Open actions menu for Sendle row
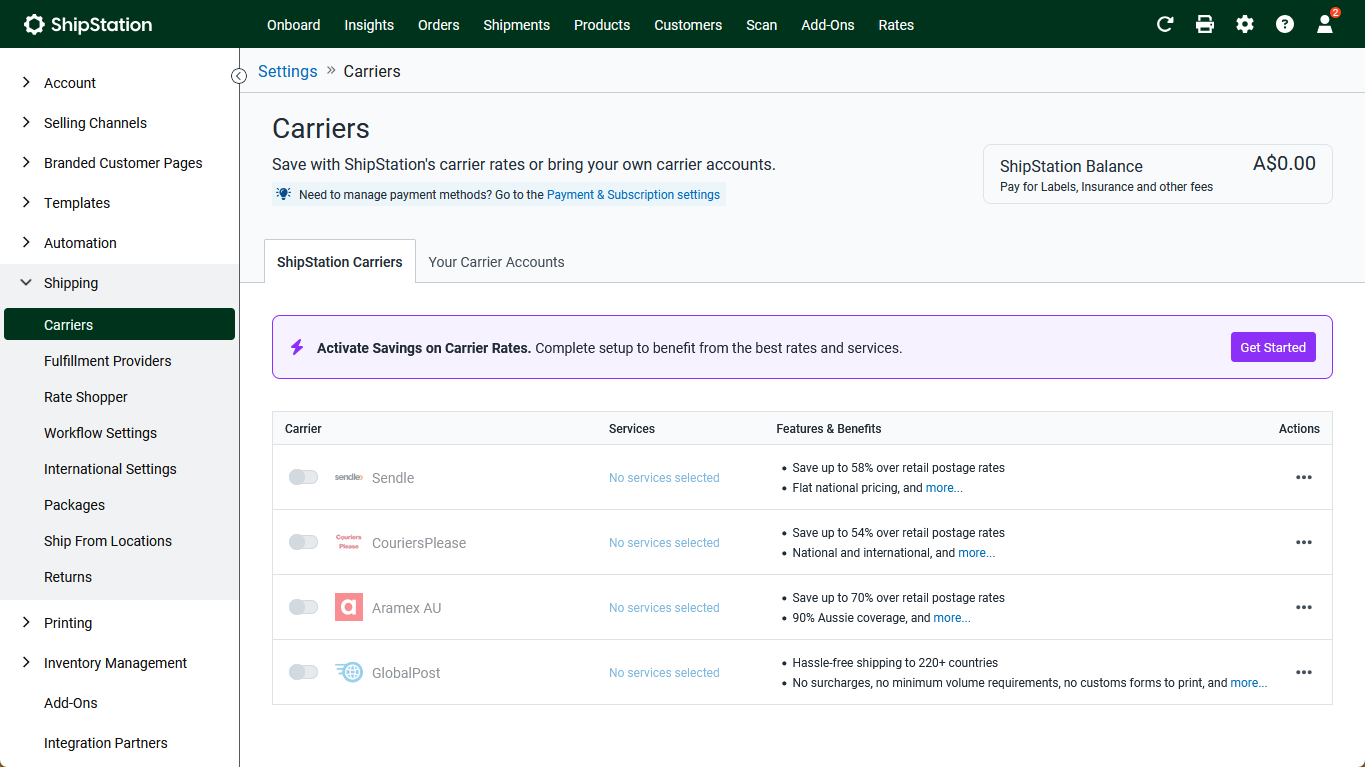Image resolution: width=1365 pixels, height=767 pixels. pos(1303,477)
